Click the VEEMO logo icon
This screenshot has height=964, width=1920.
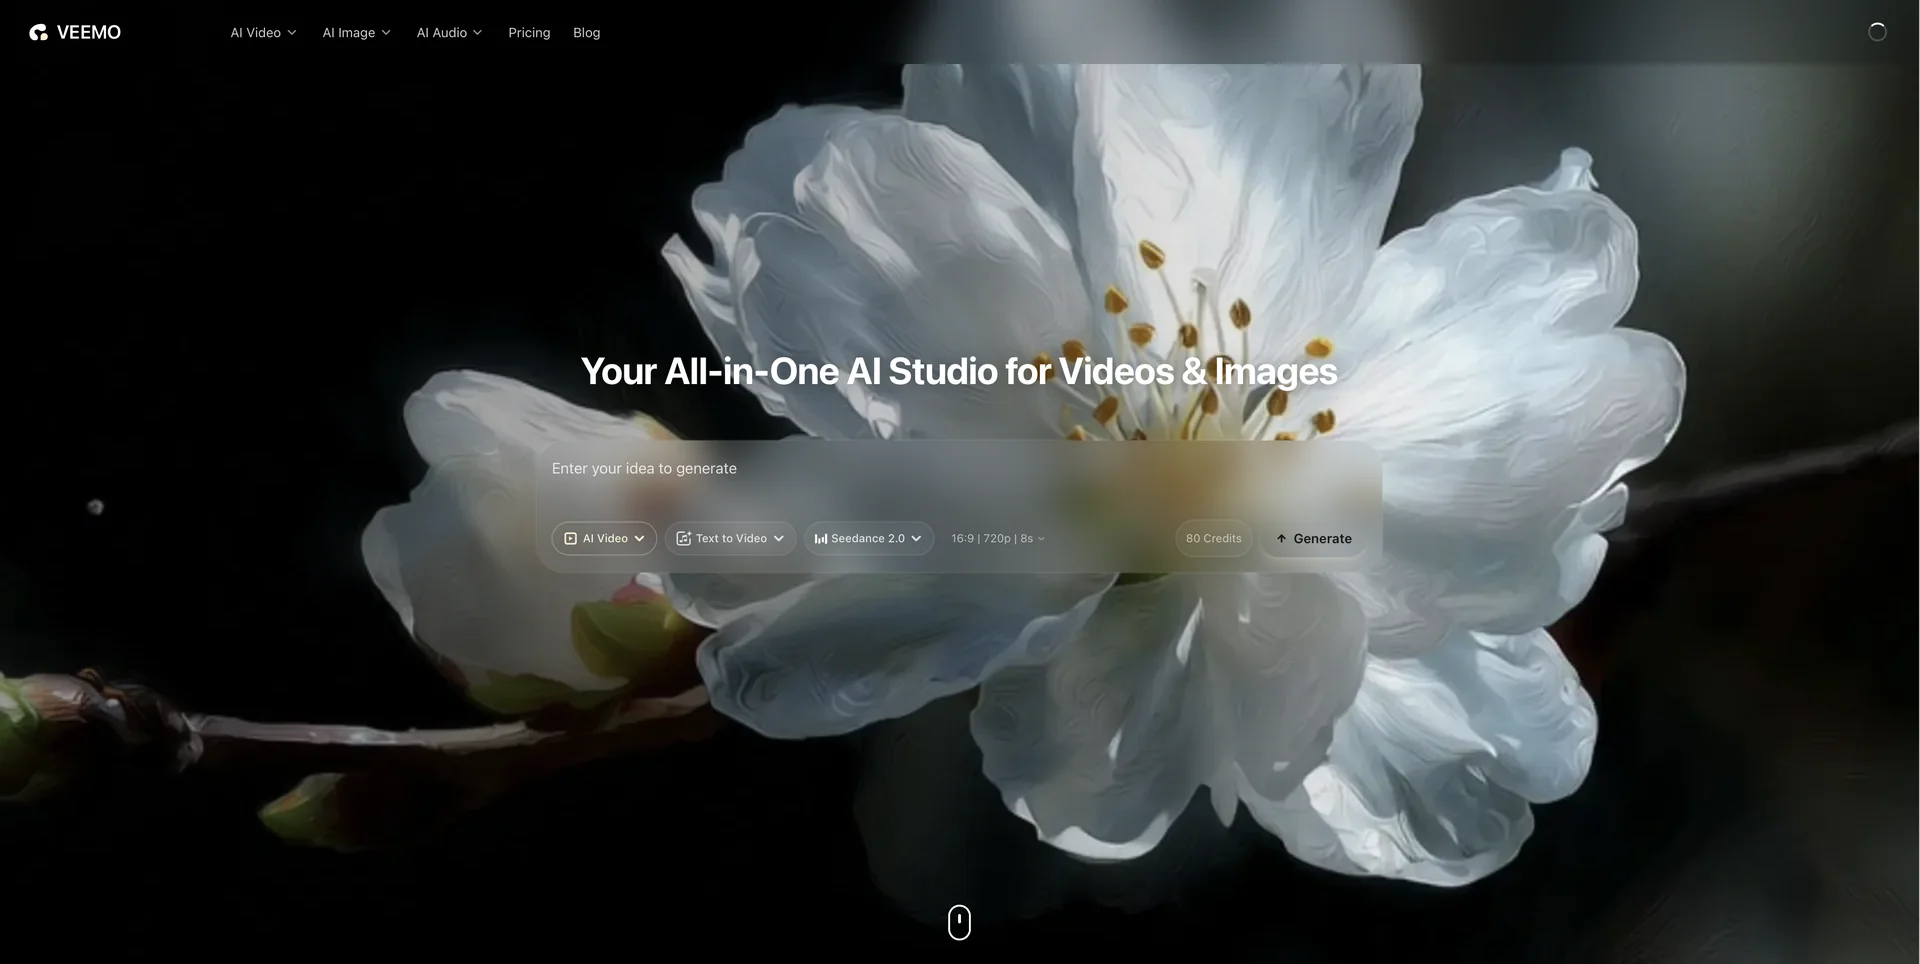click(38, 33)
